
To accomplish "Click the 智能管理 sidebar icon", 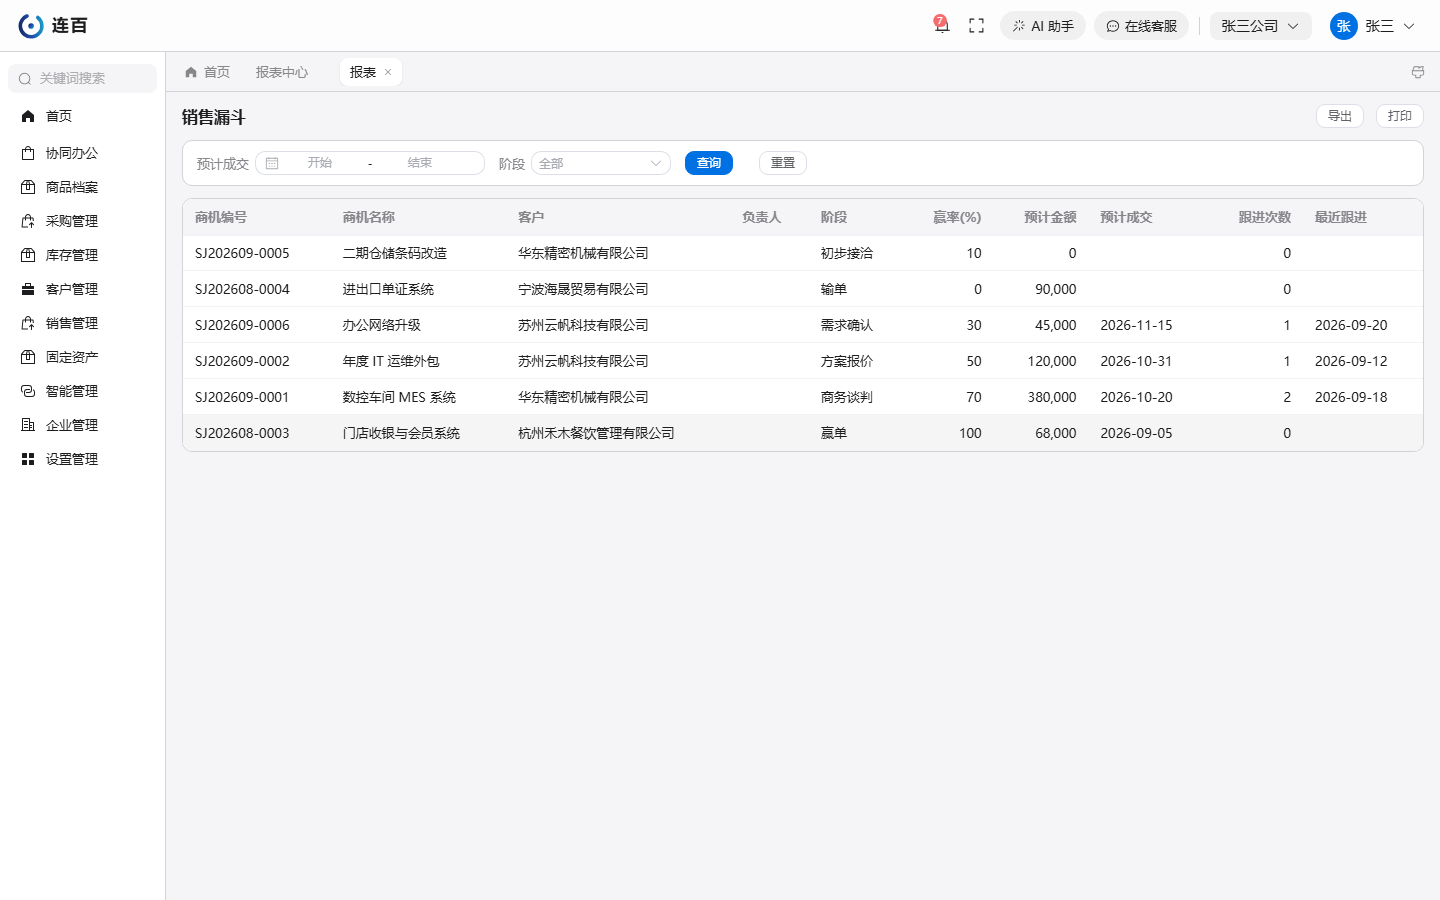I will point(28,391).
